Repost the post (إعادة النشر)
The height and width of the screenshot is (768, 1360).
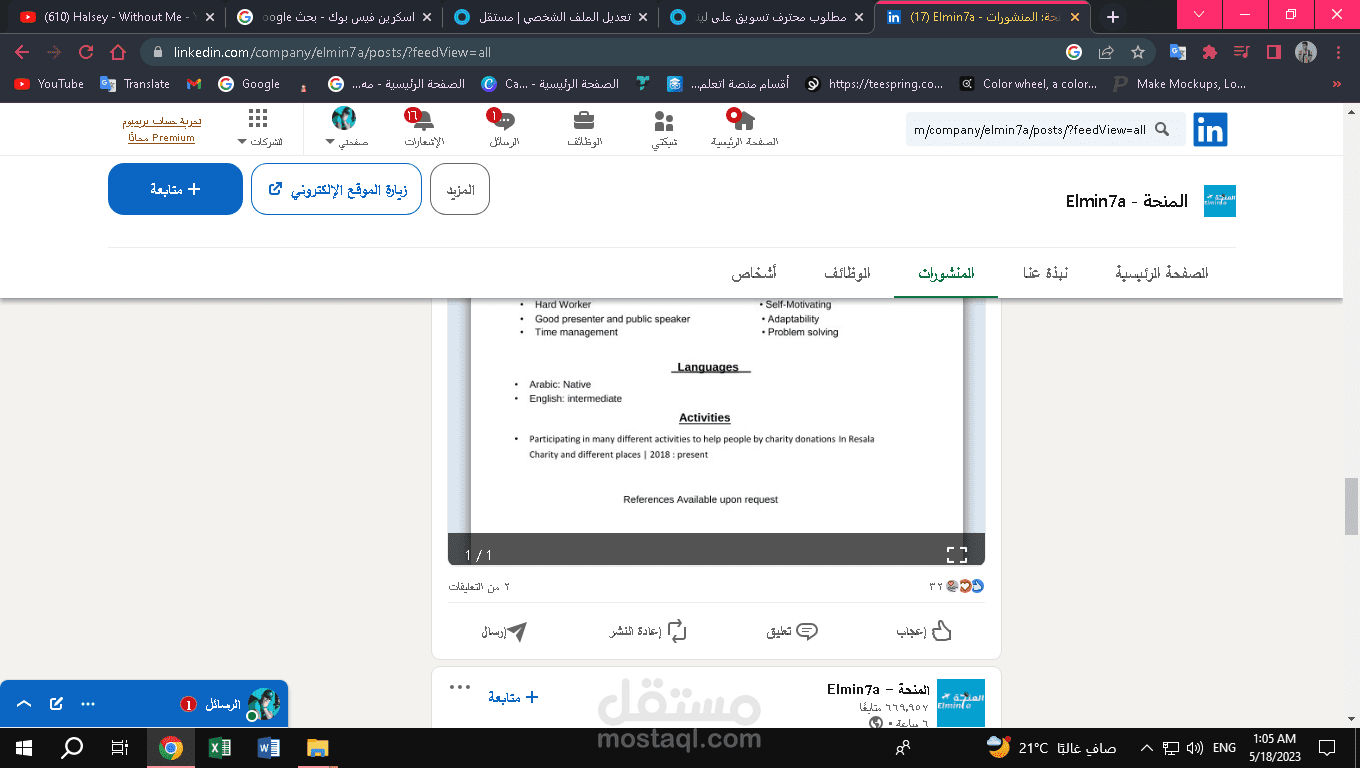(x=649, y=631)
